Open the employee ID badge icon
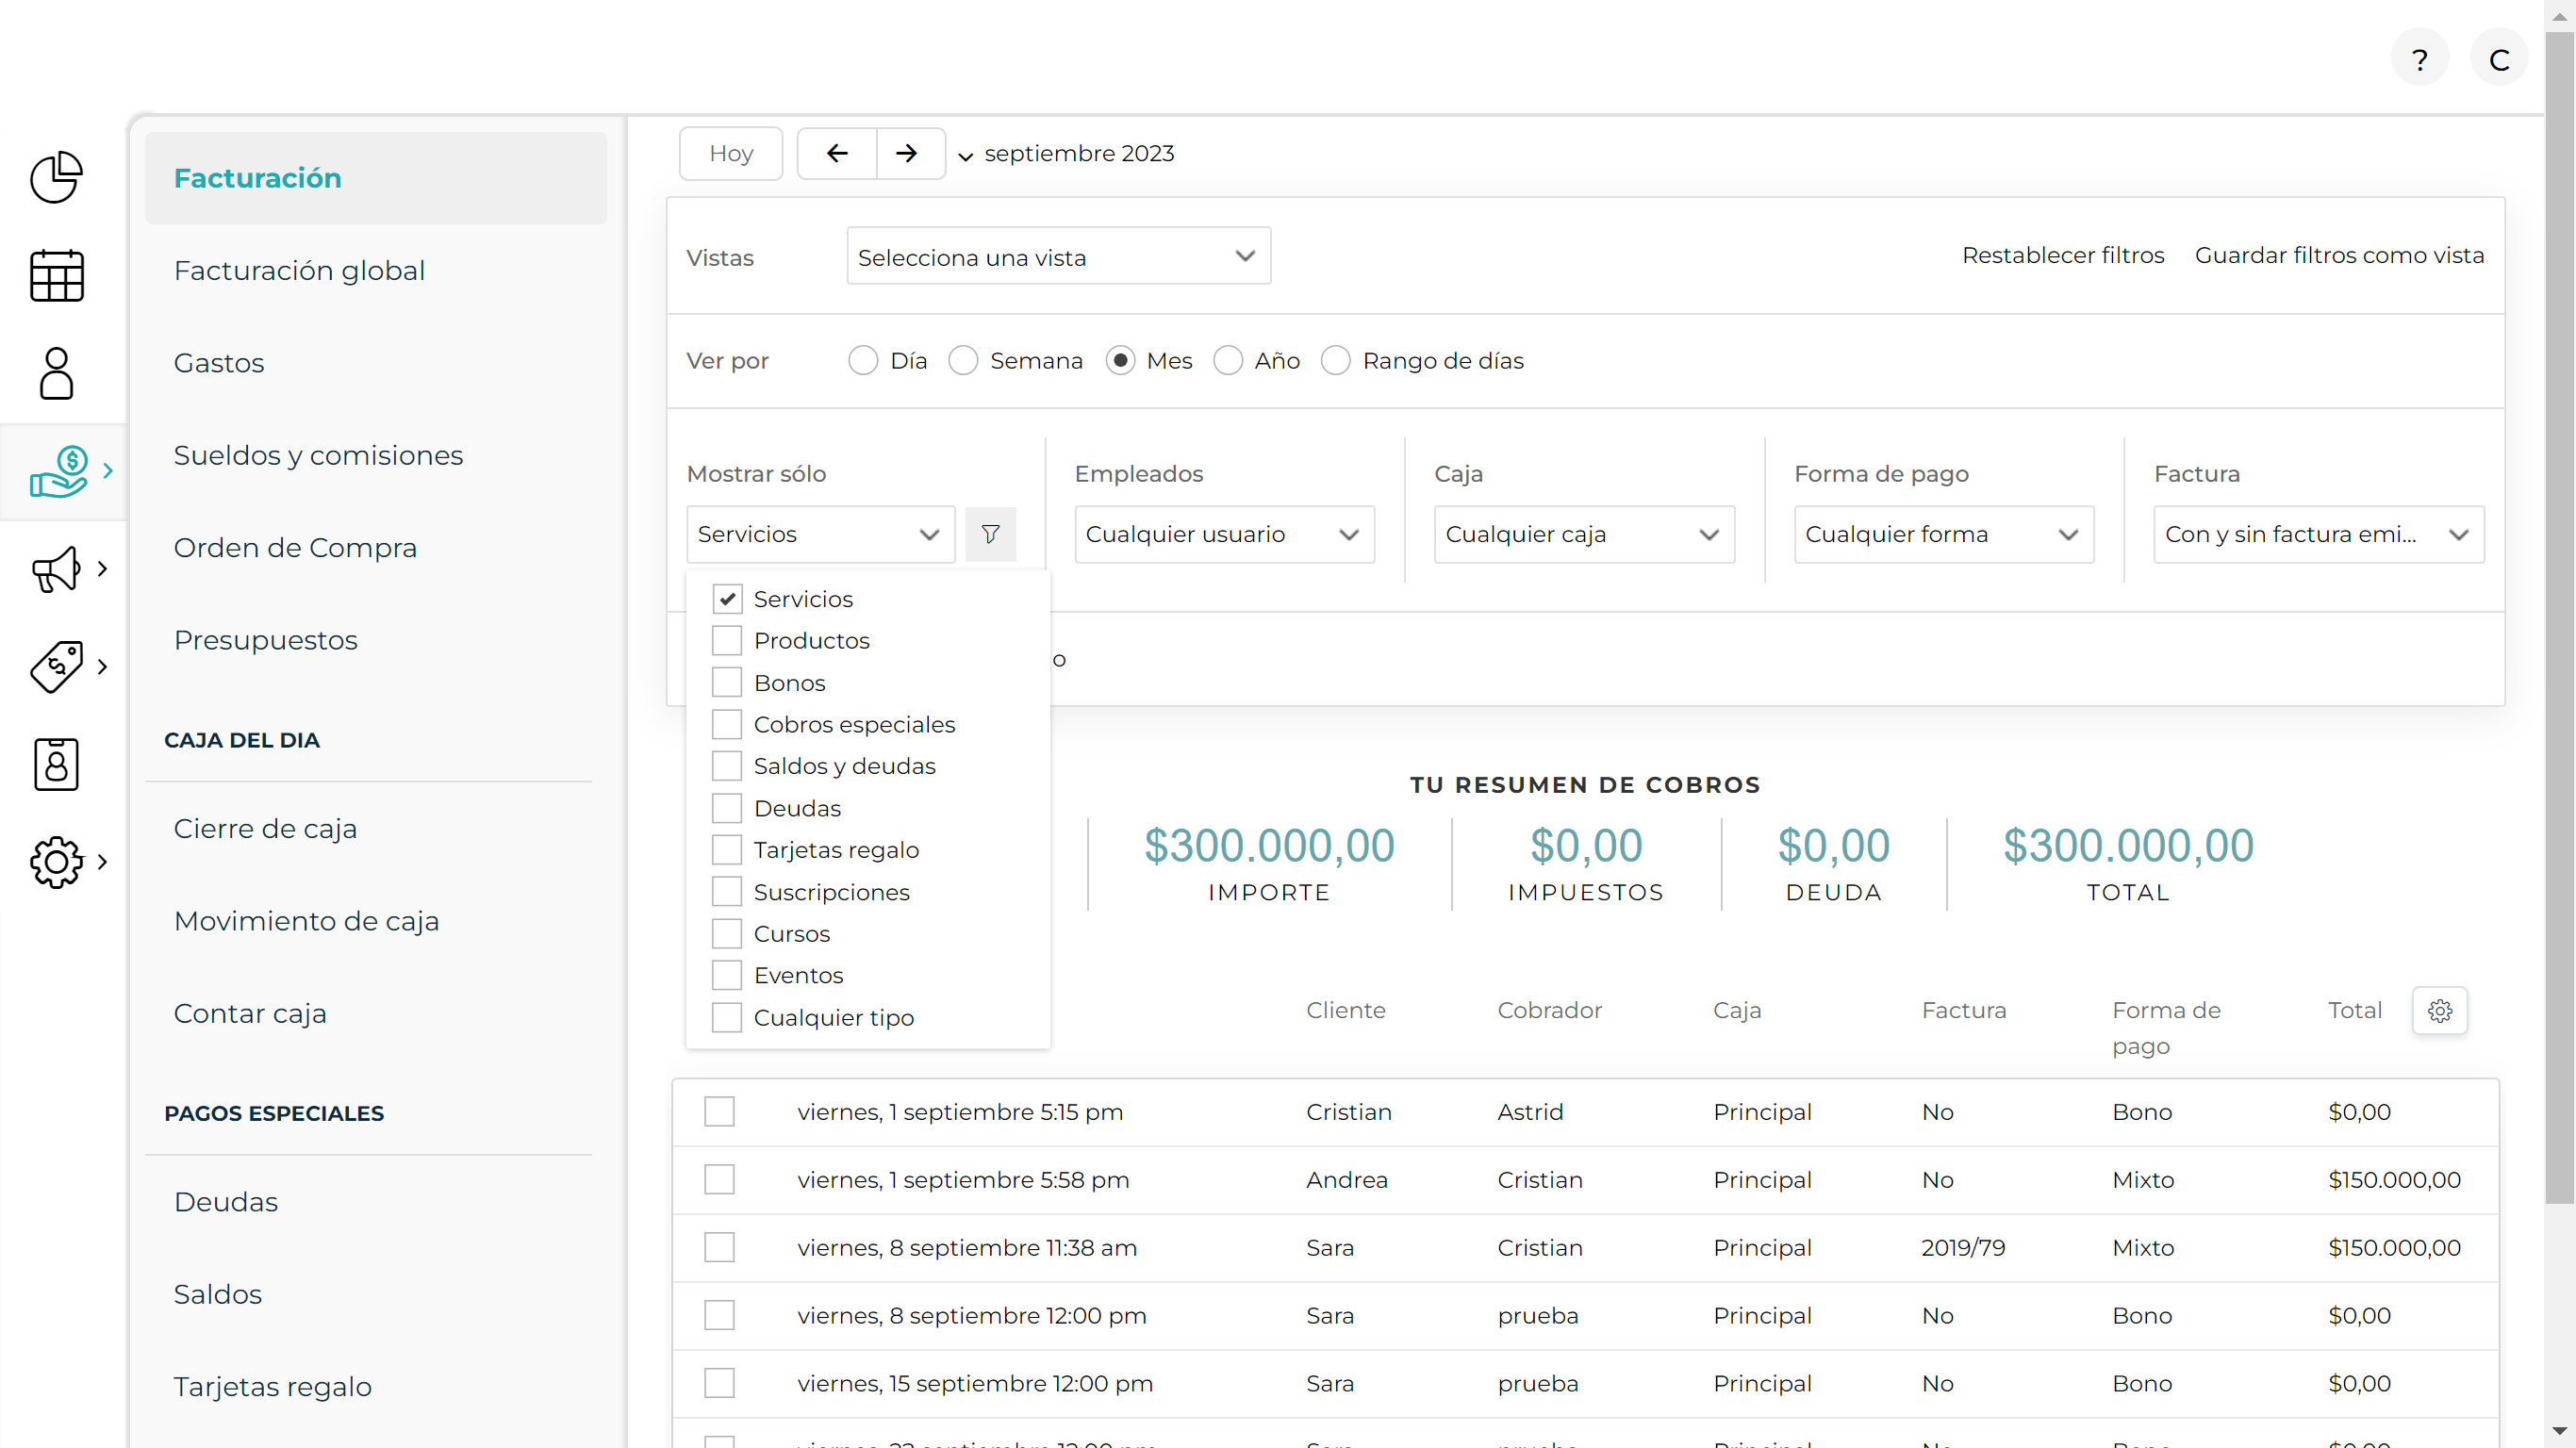 [56, 764]
